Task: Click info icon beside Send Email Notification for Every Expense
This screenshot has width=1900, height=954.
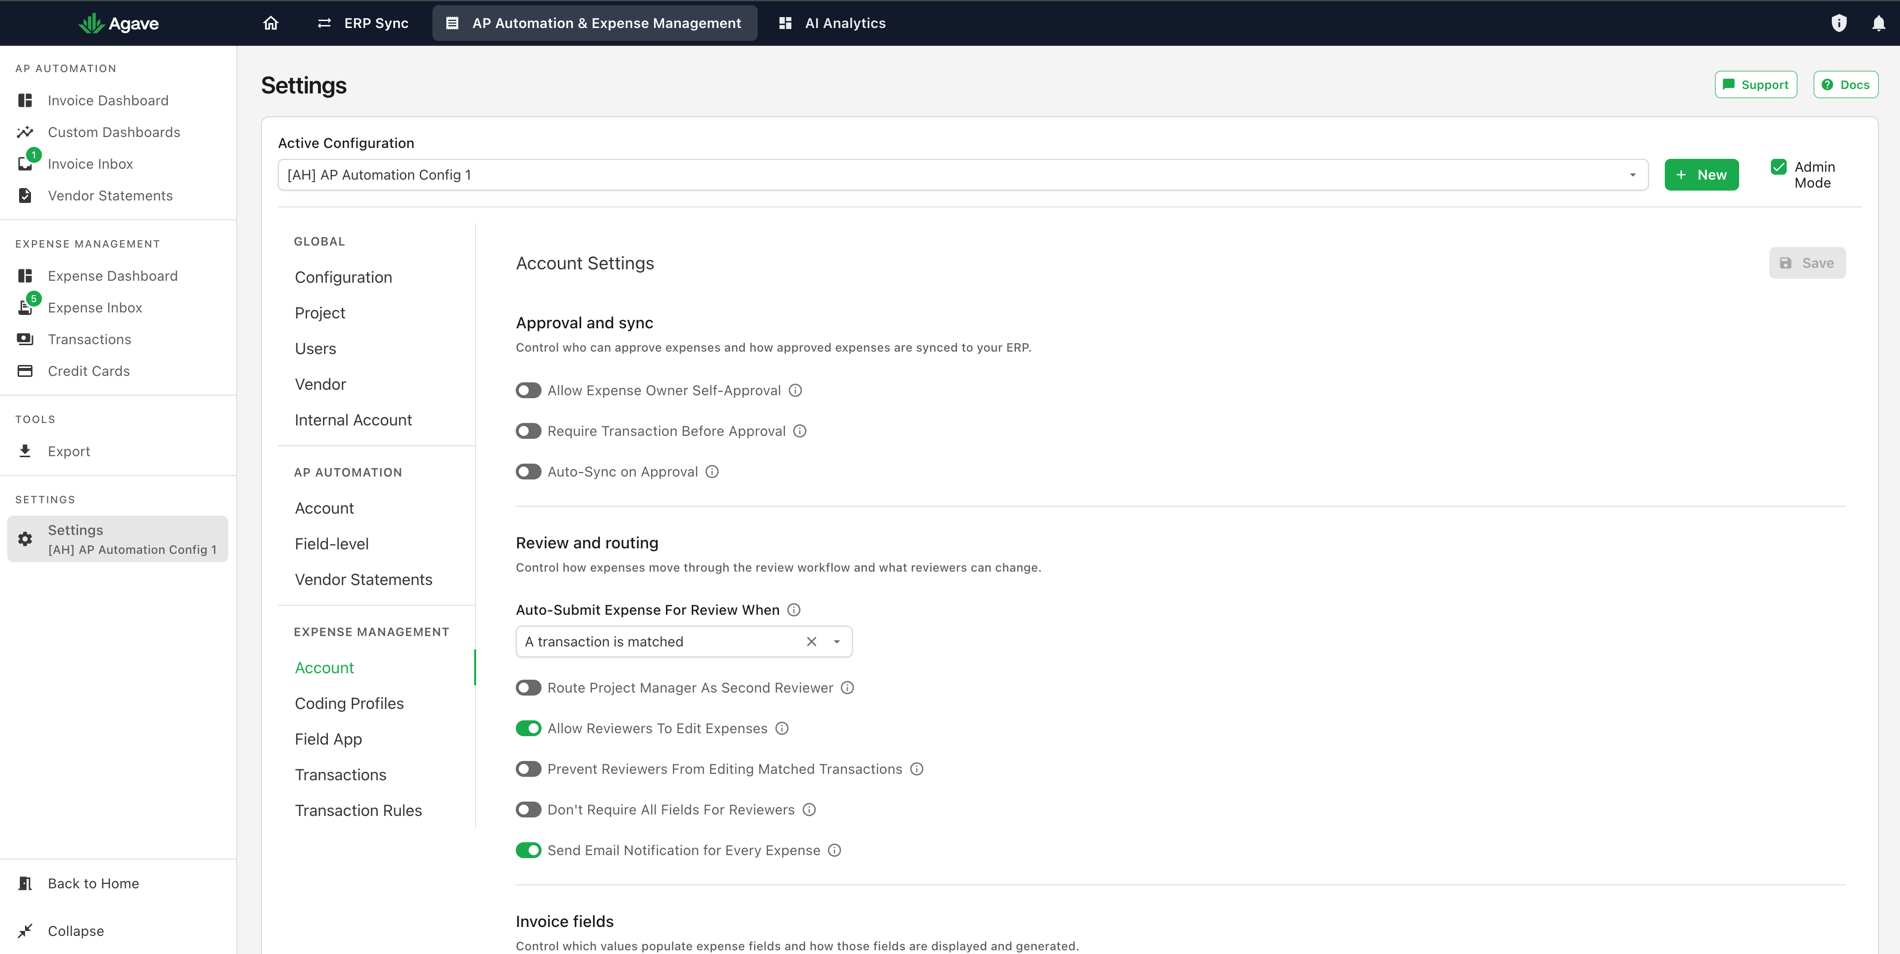Action: [x=834, y=850]
